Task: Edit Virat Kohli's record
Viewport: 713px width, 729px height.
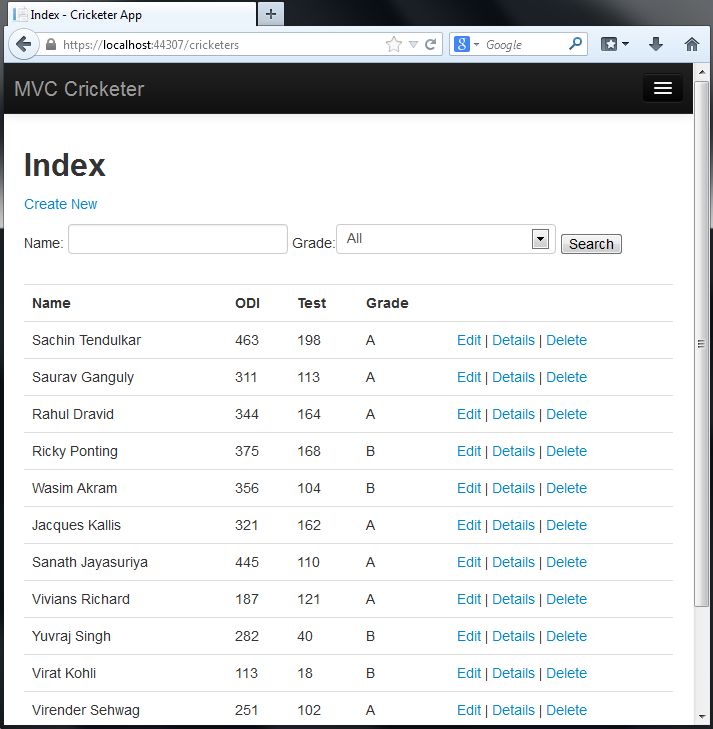Action: tap(469, 673)
